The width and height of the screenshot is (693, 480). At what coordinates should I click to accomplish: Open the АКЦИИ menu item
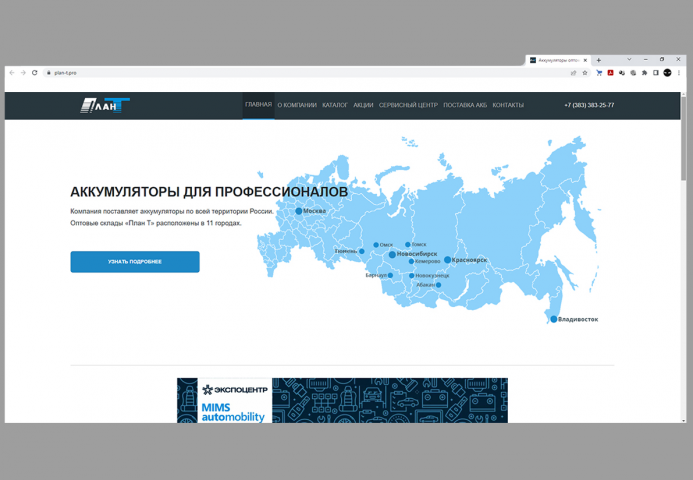point(363,105)
